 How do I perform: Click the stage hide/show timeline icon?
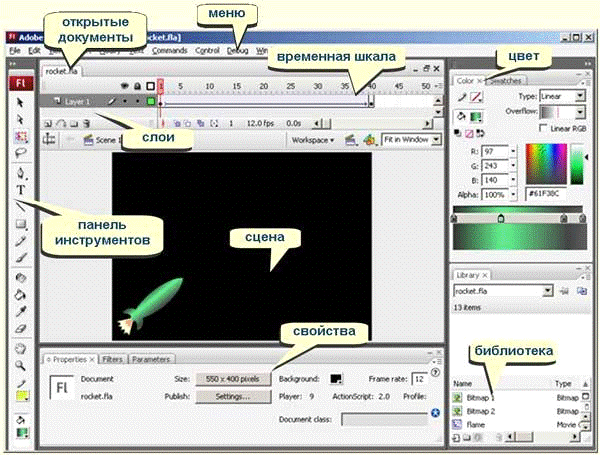49,139
